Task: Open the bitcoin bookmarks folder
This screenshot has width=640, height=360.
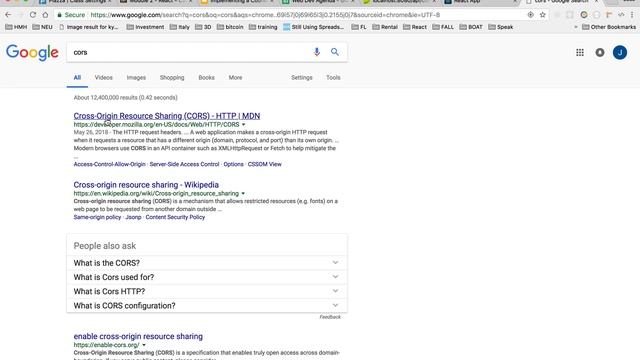Action: point(230,27)
